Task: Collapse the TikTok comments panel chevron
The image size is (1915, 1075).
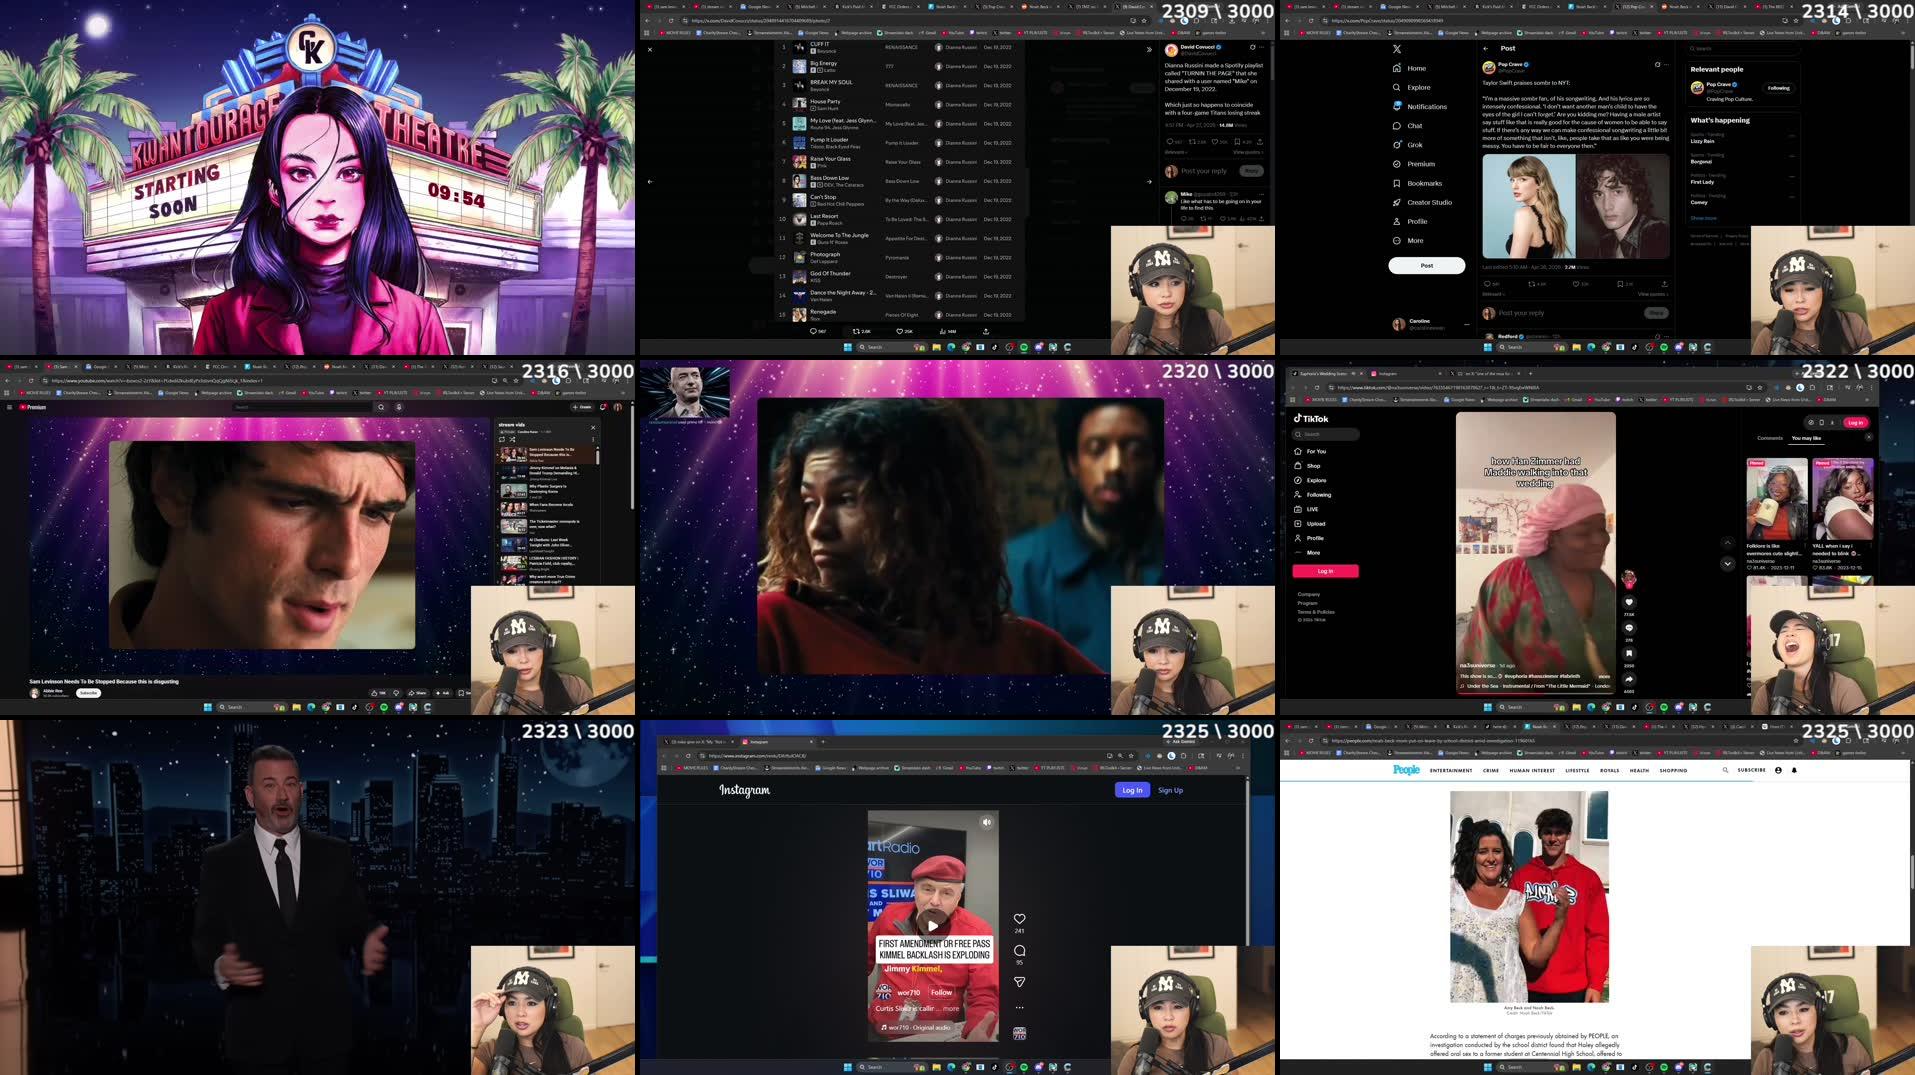Action: [1727, 563]
